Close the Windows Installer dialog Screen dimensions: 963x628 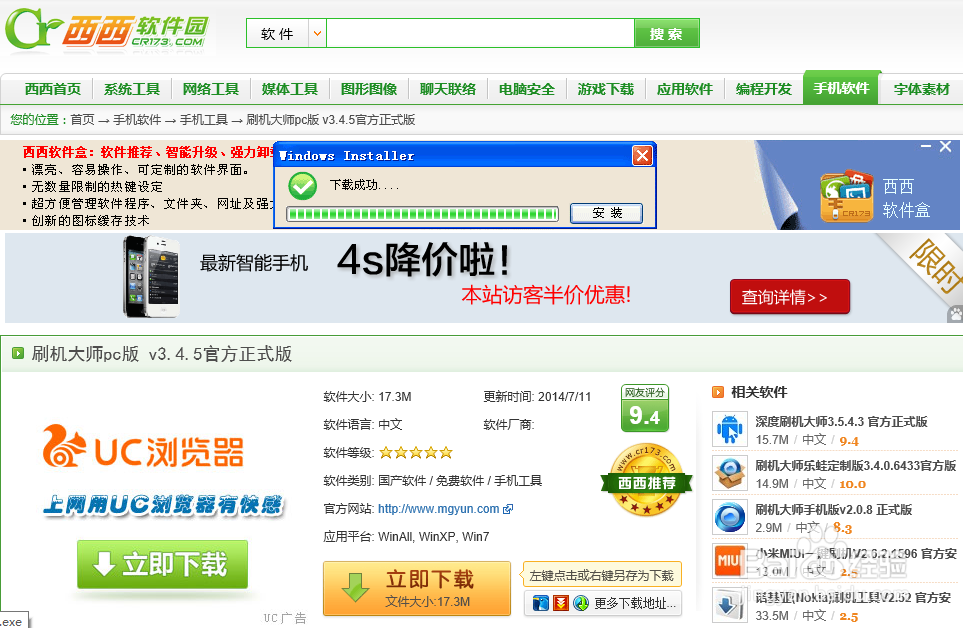pos(642,155)
